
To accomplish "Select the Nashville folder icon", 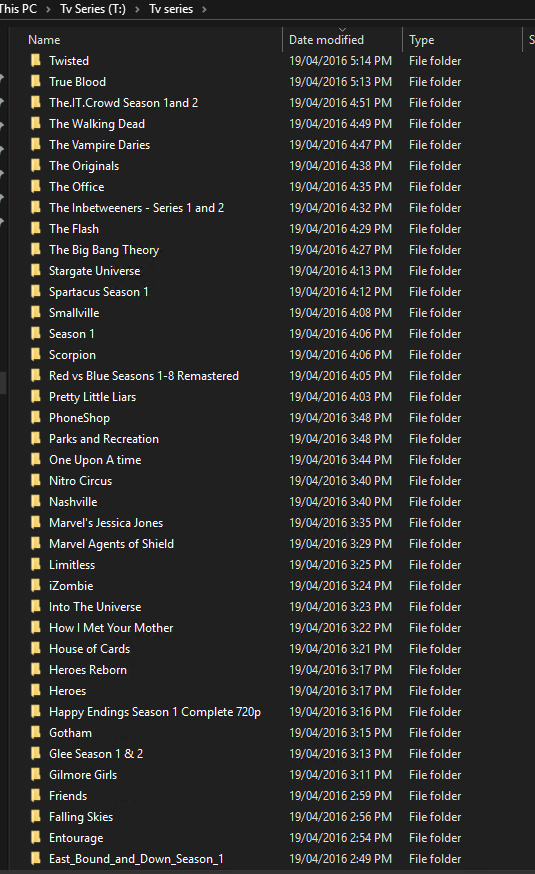I will (36, 502).
